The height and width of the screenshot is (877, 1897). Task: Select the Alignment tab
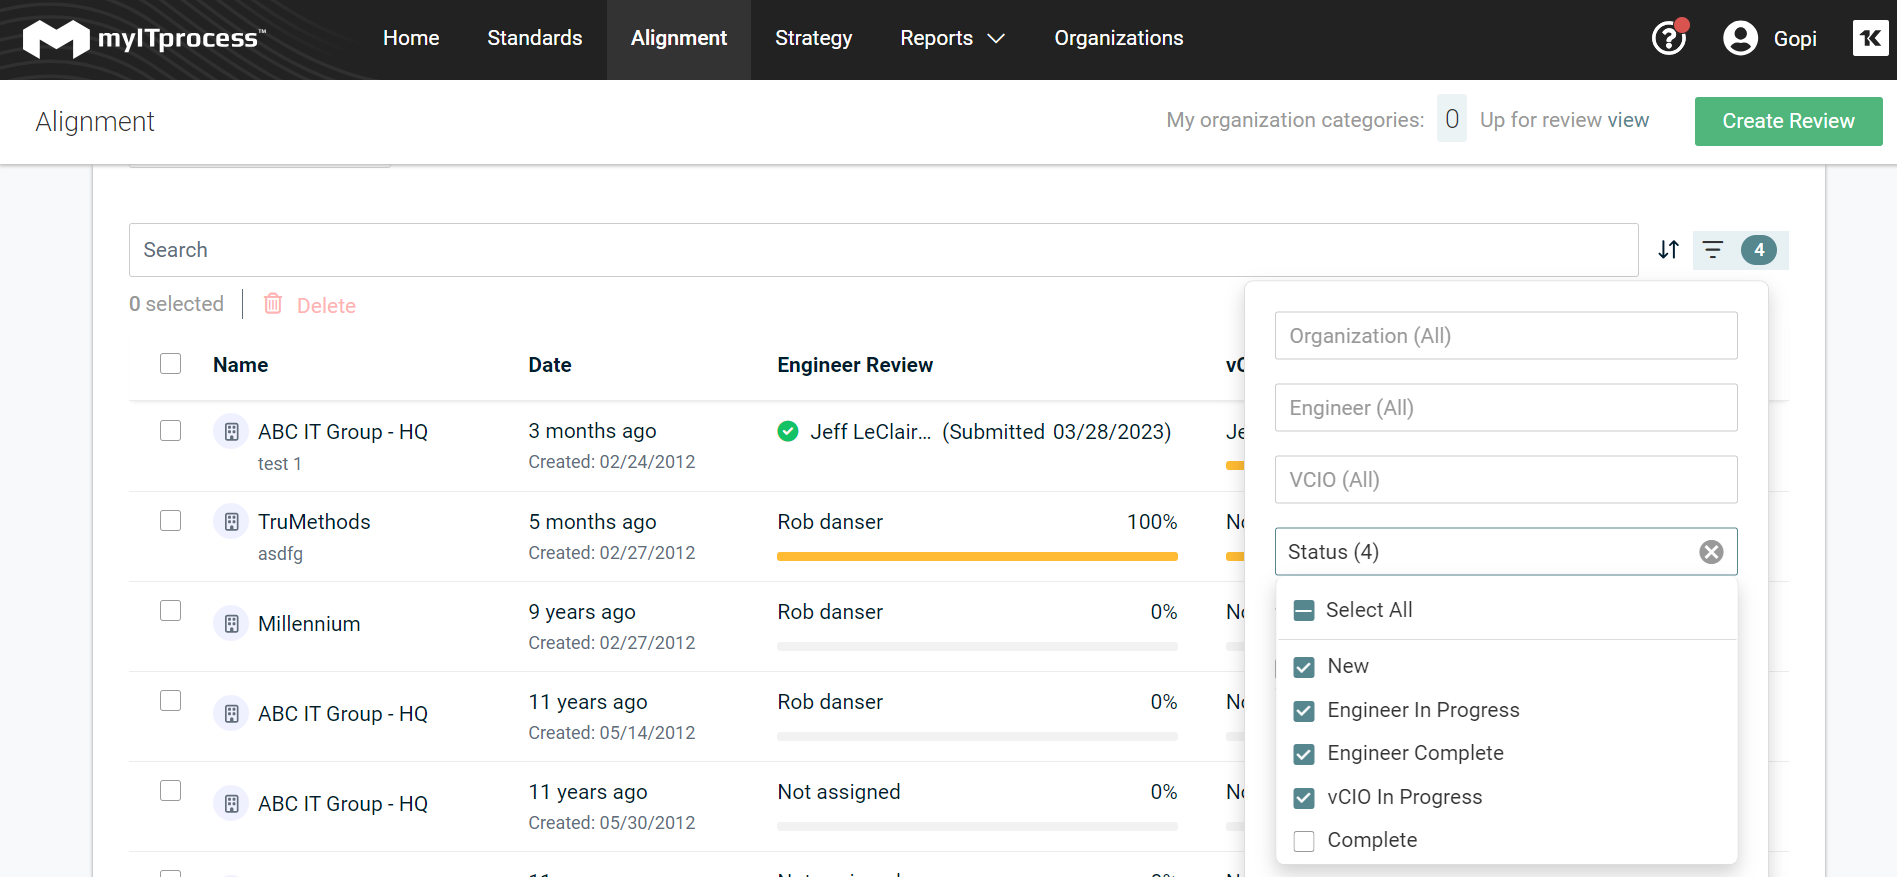[x=679, y=38]
